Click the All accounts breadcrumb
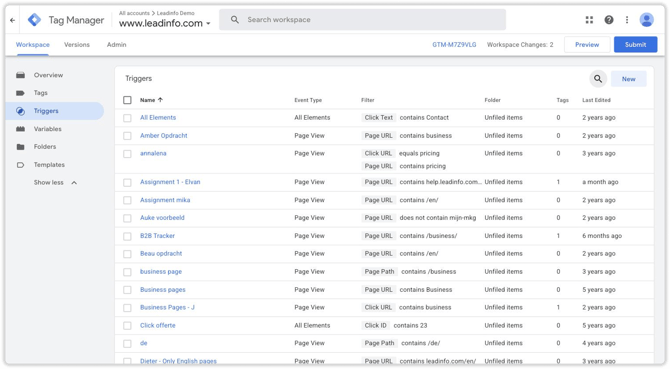Image resolution: width=670 pixels, height=369 pixels. point(134,13)
